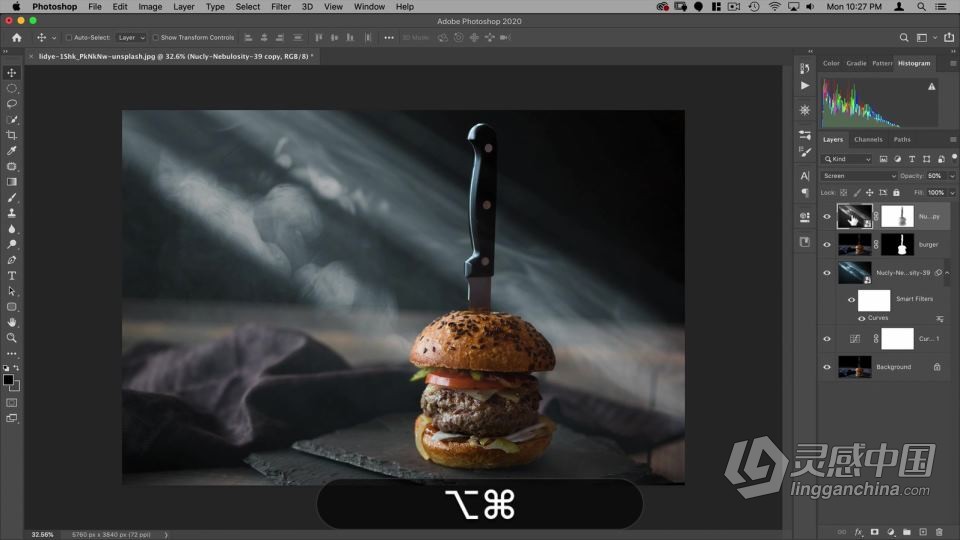The image size is (960, 540).
Task: Select the burger layer mask thumbnail
Action: click(x=897, y=244)
